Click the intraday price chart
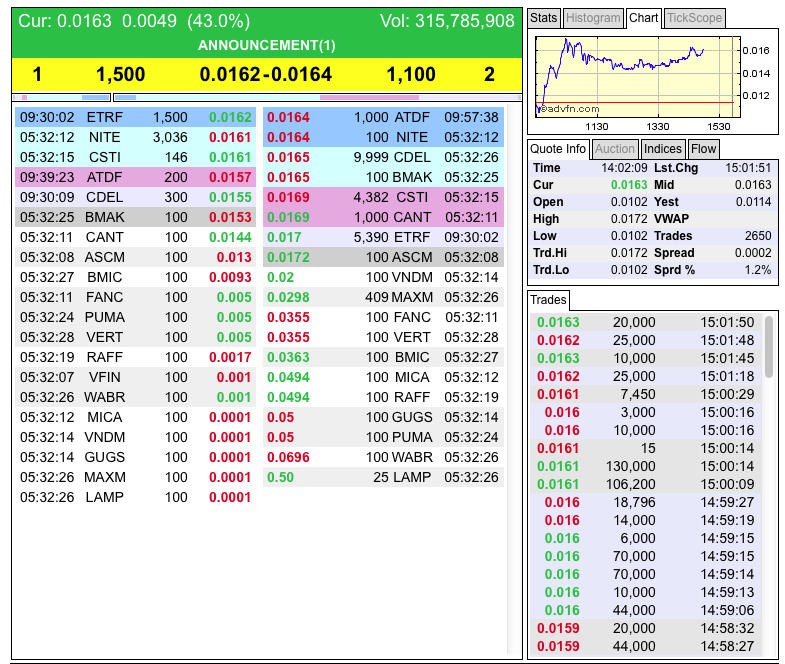The width and height of the screenshot is (785, 664). click(636, 70)
